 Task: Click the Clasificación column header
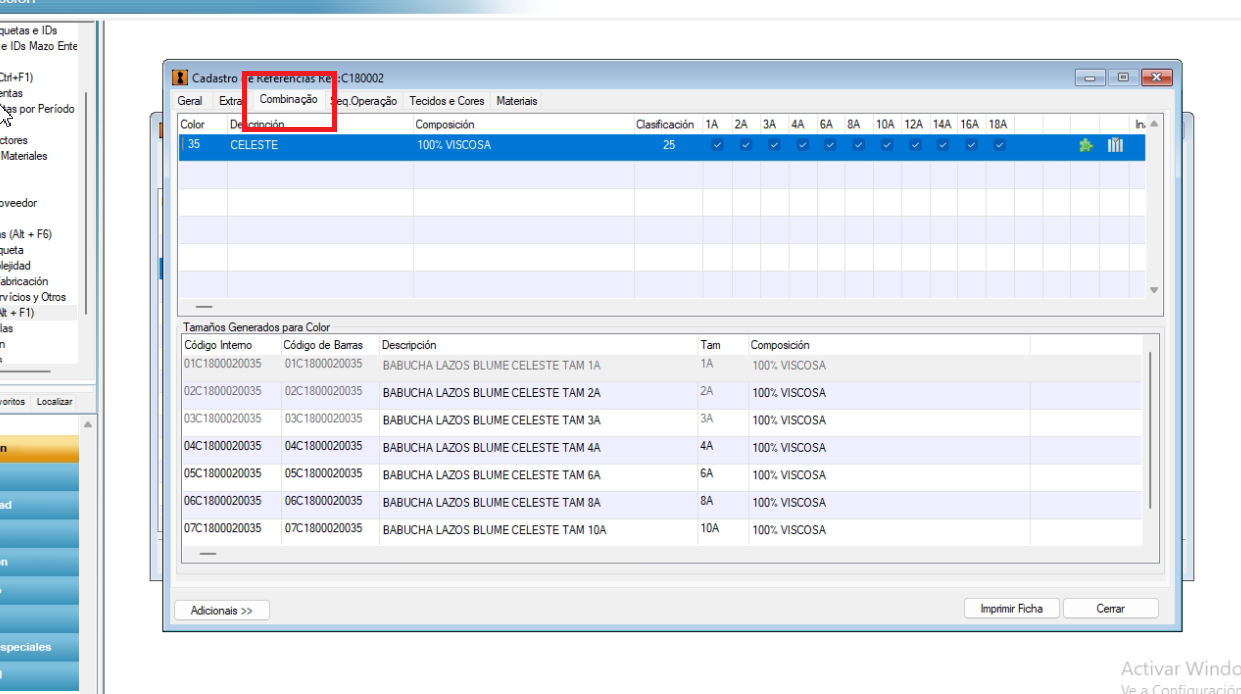tap(665, 125)
